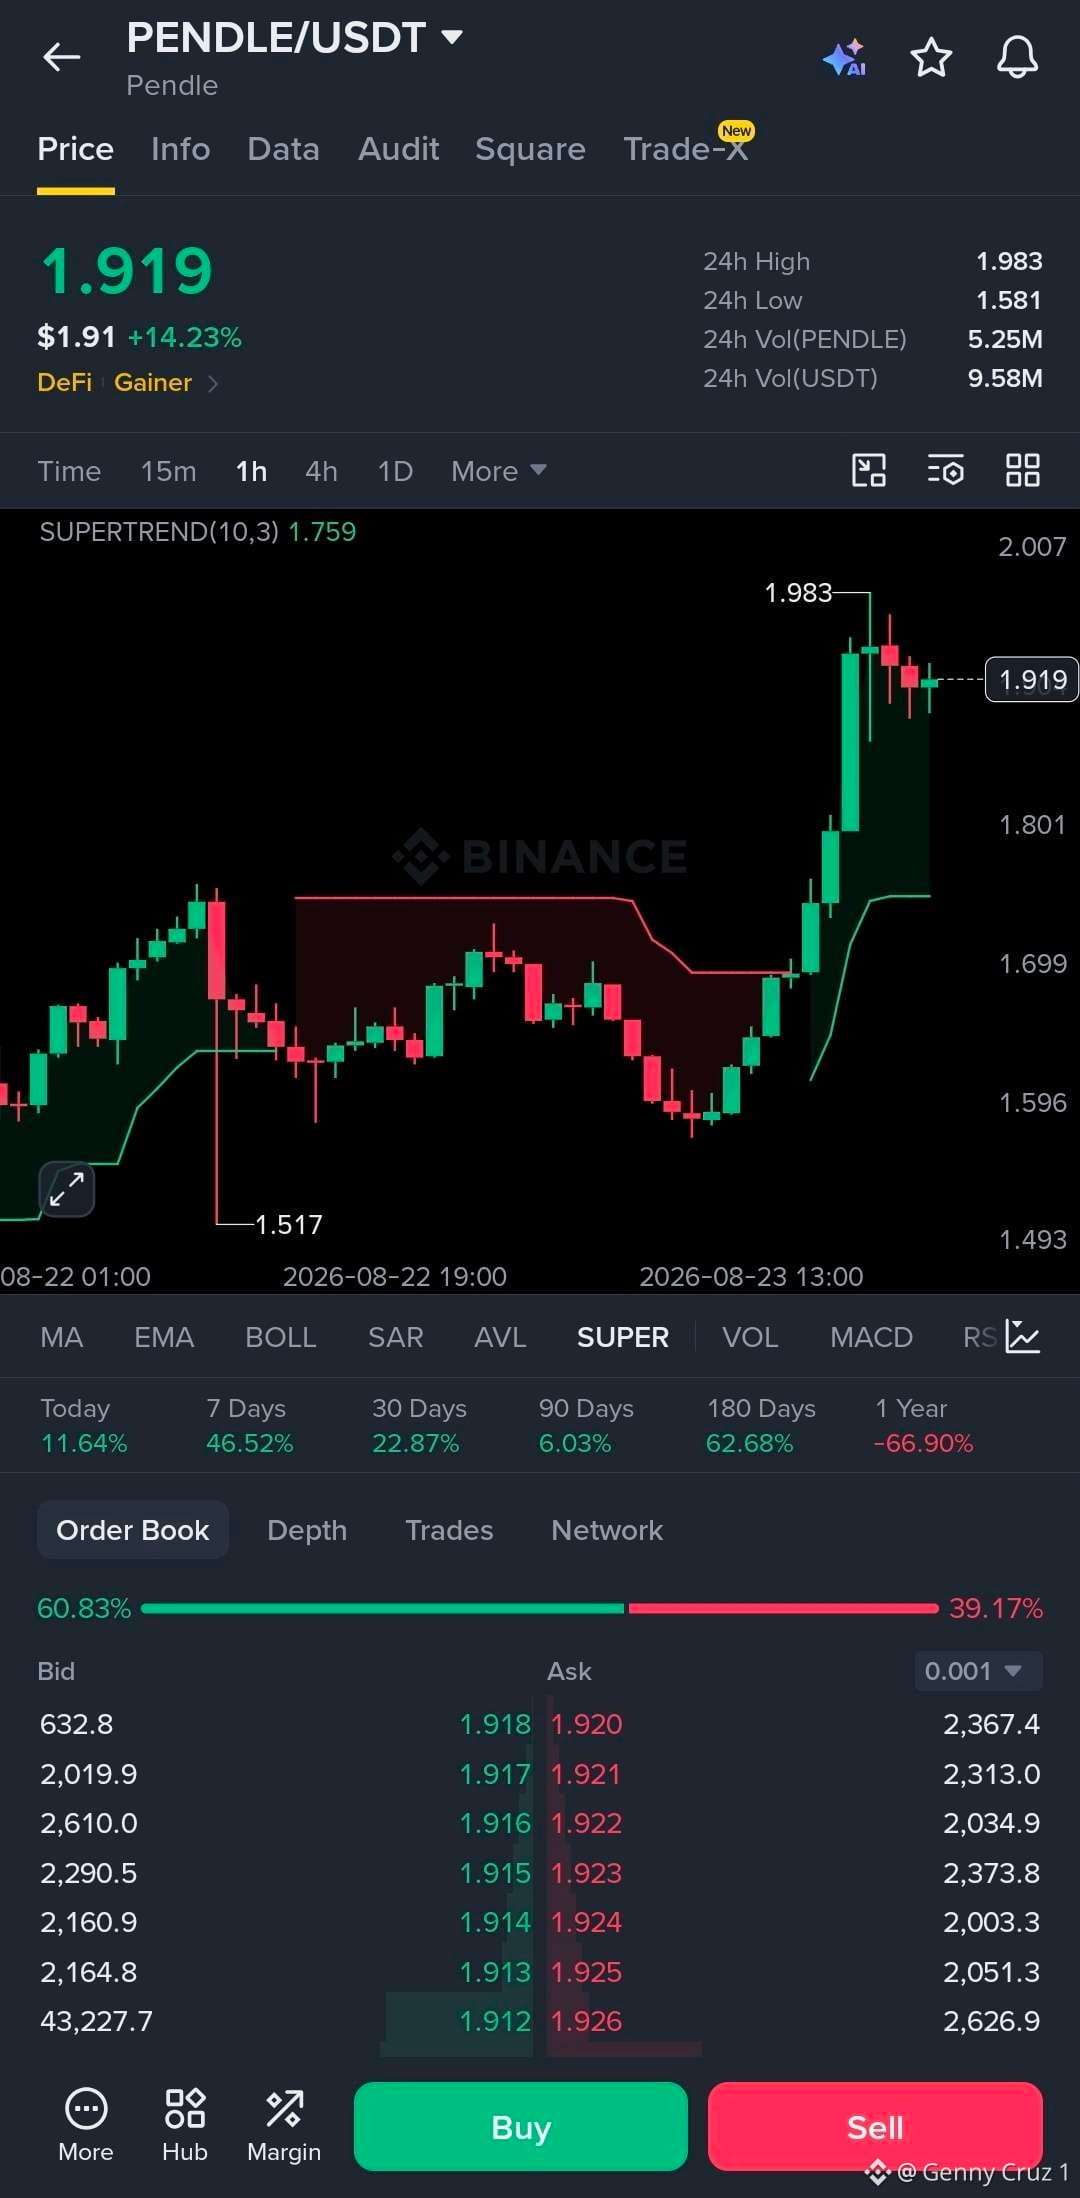Switch to the Info tab
Screen dimensions: 1080x2198
click(181, 149)
